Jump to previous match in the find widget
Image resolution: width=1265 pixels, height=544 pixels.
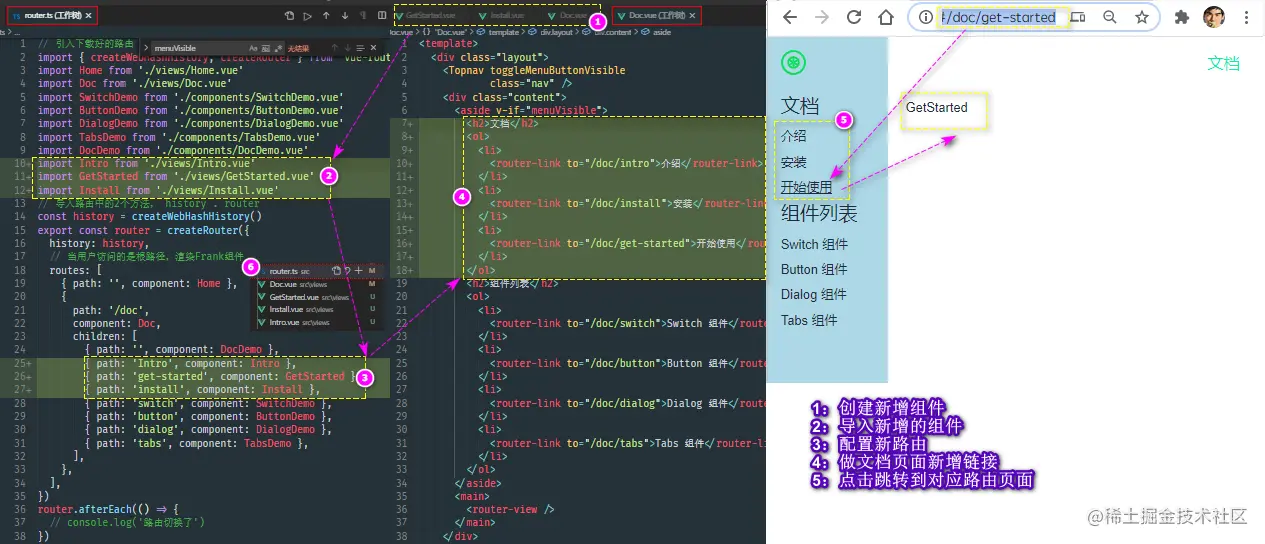(x=335, y=48)
